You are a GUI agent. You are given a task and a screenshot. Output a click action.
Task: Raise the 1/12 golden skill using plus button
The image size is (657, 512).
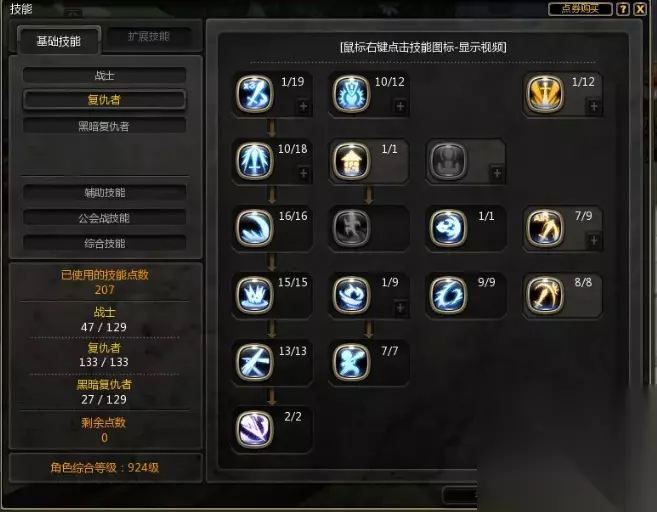tap(594, 106)
